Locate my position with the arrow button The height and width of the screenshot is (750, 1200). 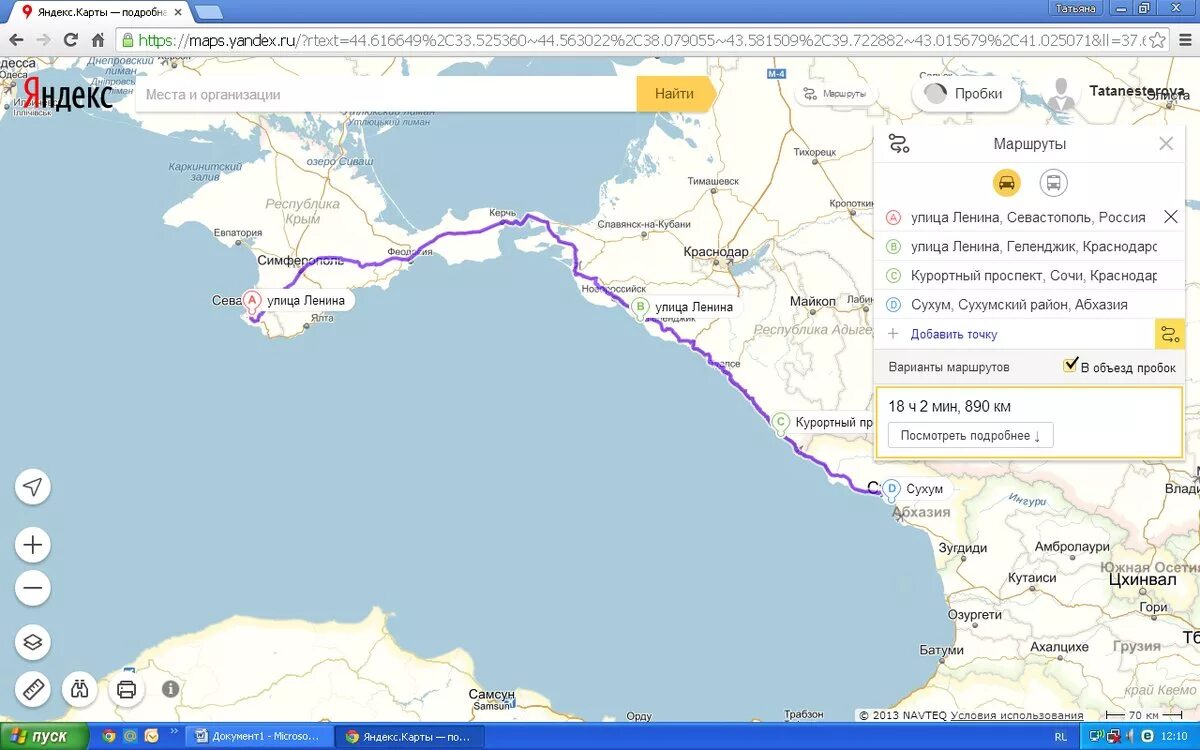pos(33,487)
